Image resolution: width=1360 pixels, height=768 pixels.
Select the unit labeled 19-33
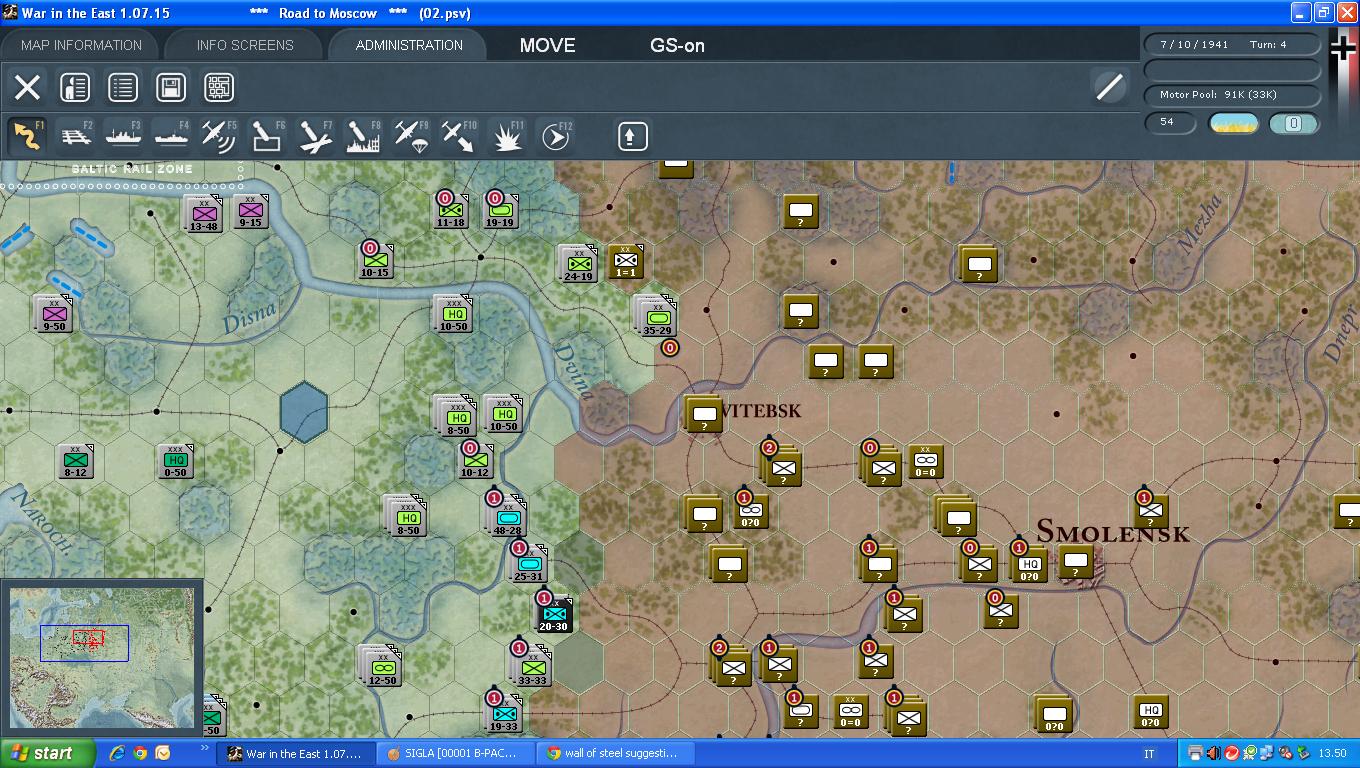[x=503, y=713]
